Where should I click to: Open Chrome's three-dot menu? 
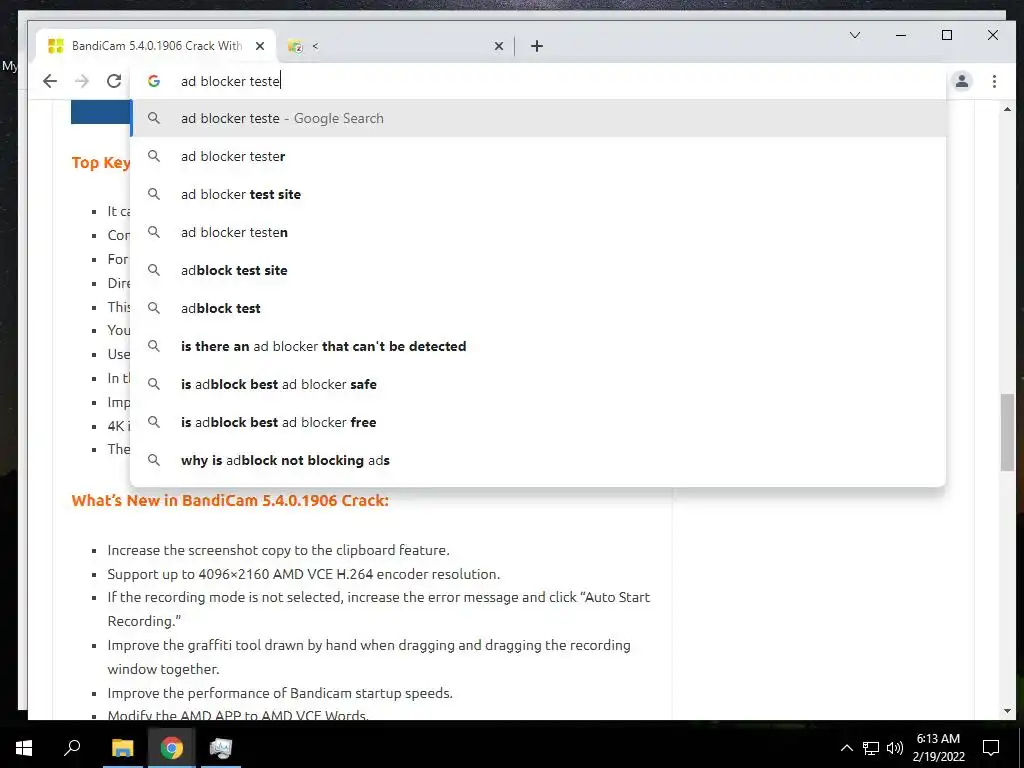[994, 81]
